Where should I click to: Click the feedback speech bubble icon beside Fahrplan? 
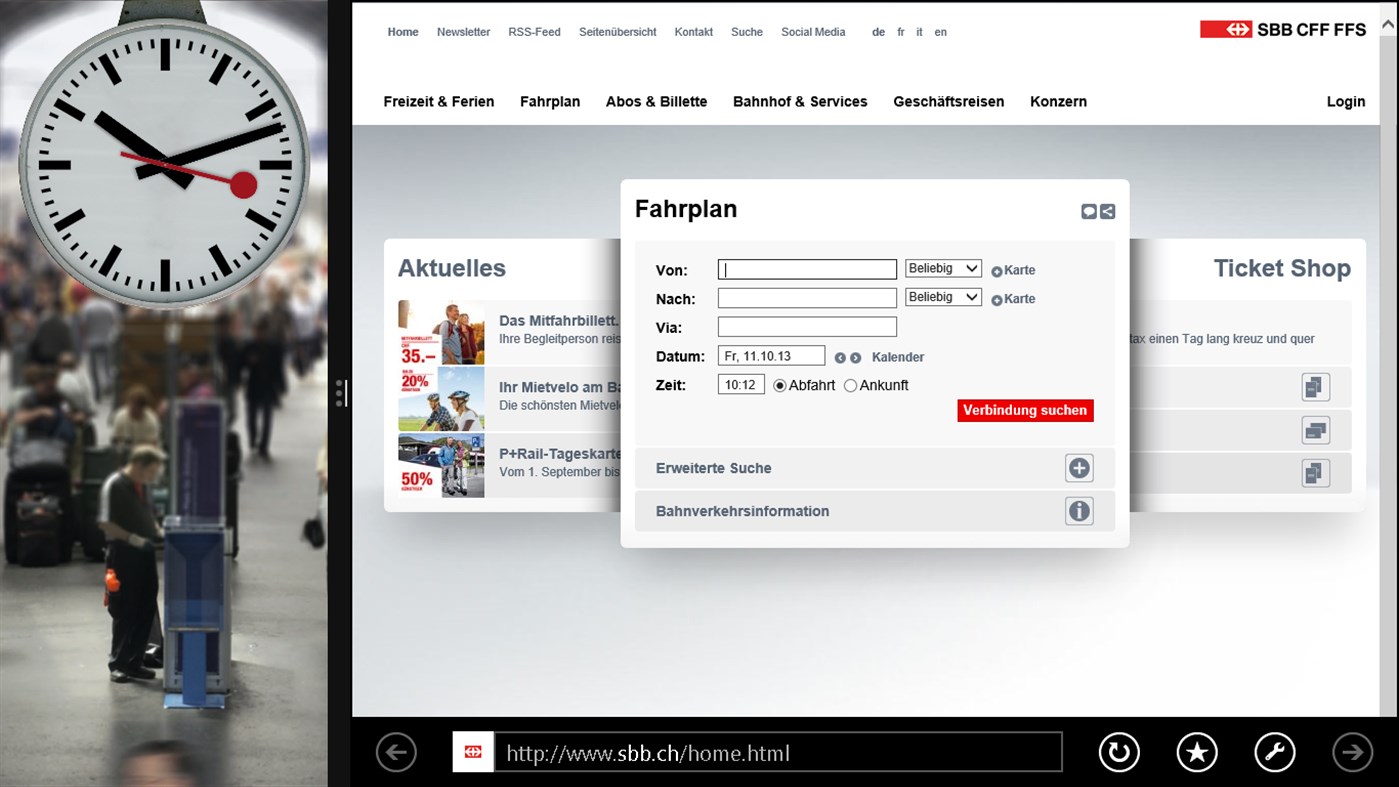click(1089, 212)
